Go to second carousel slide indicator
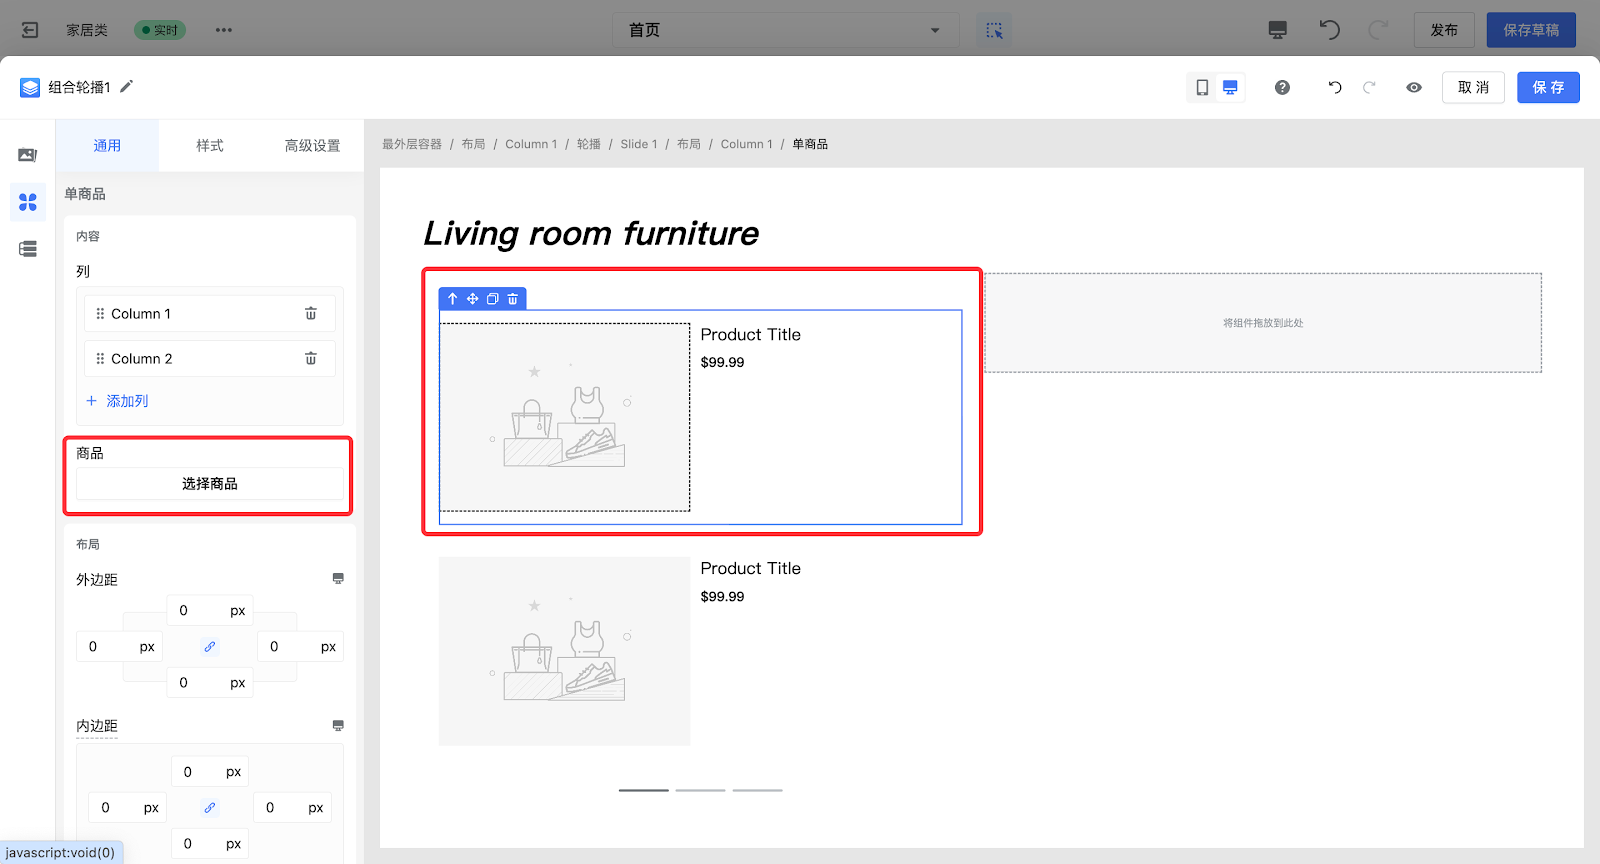The height and width of the screenshot is (864, 1600). [x=700, y=790]
